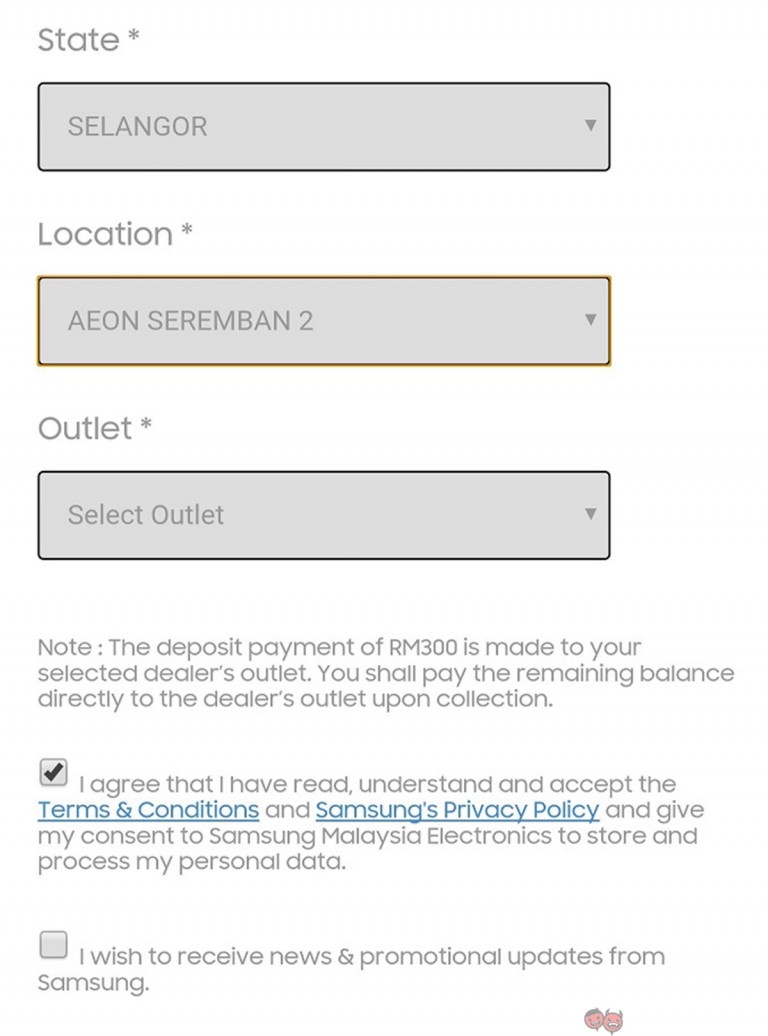Click the arrow icon on State field
Screen dimensions: 768x1036
point(590,126)
